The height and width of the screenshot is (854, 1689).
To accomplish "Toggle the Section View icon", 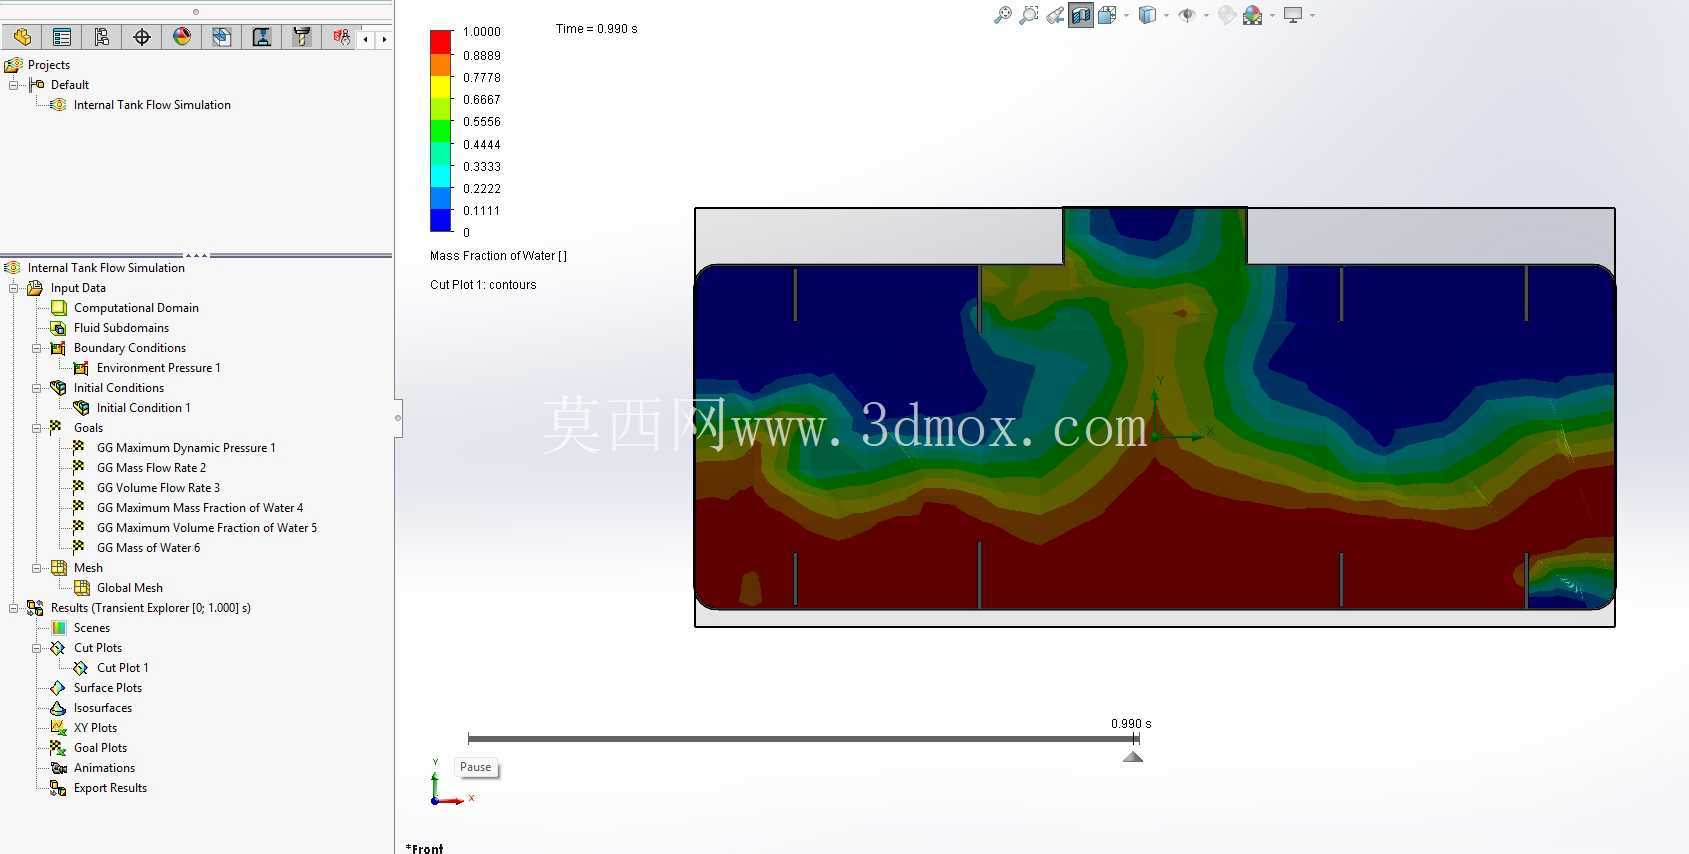I will point(1081,15).
